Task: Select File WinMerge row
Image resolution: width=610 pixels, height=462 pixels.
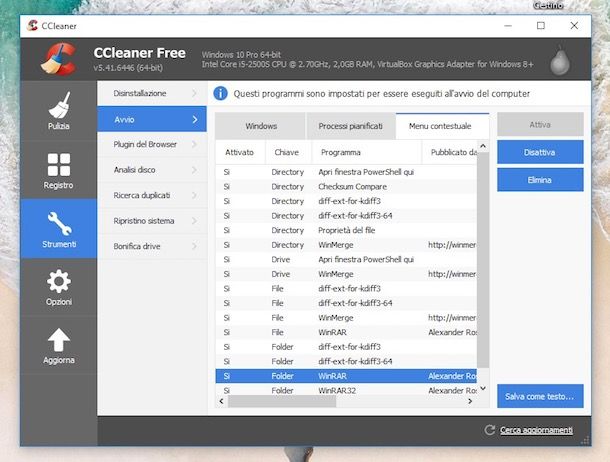Action: 346,318
